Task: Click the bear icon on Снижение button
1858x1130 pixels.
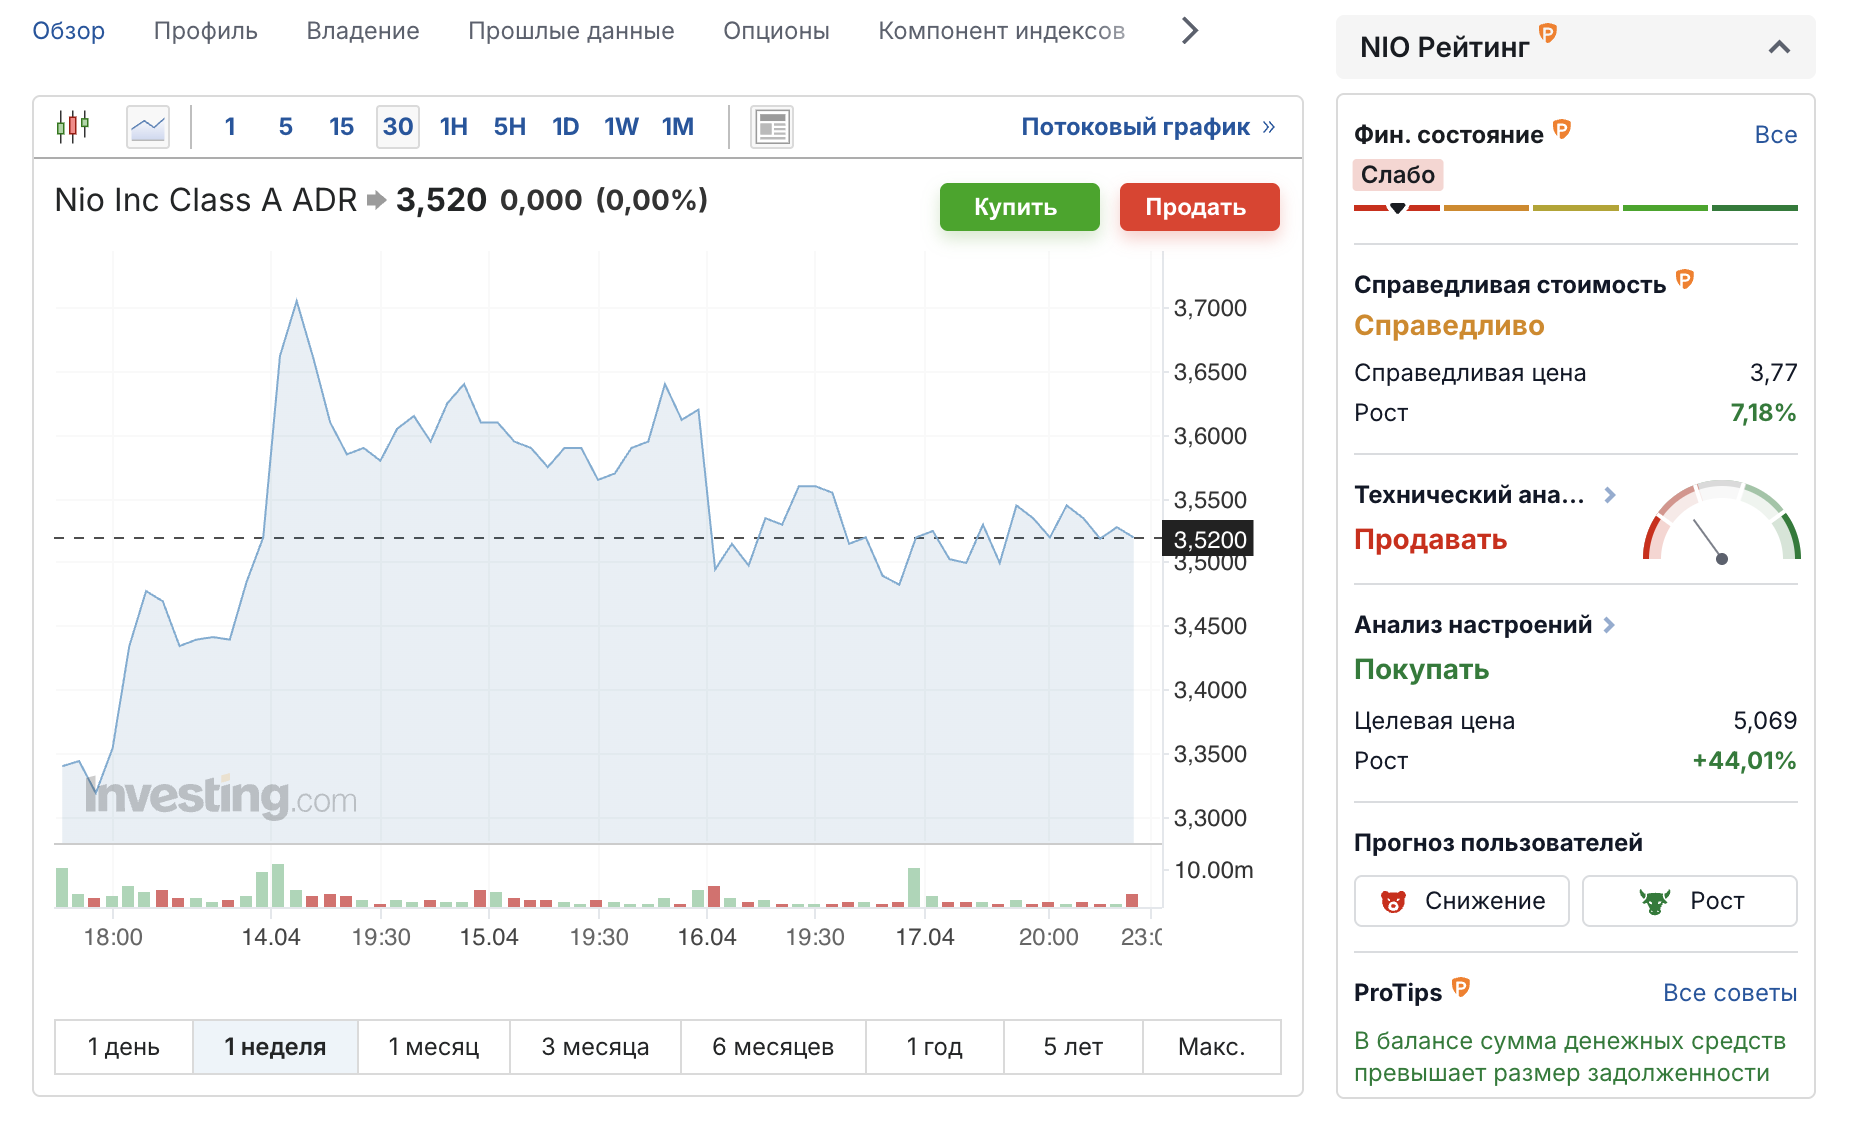Action: pos(1393,901)
